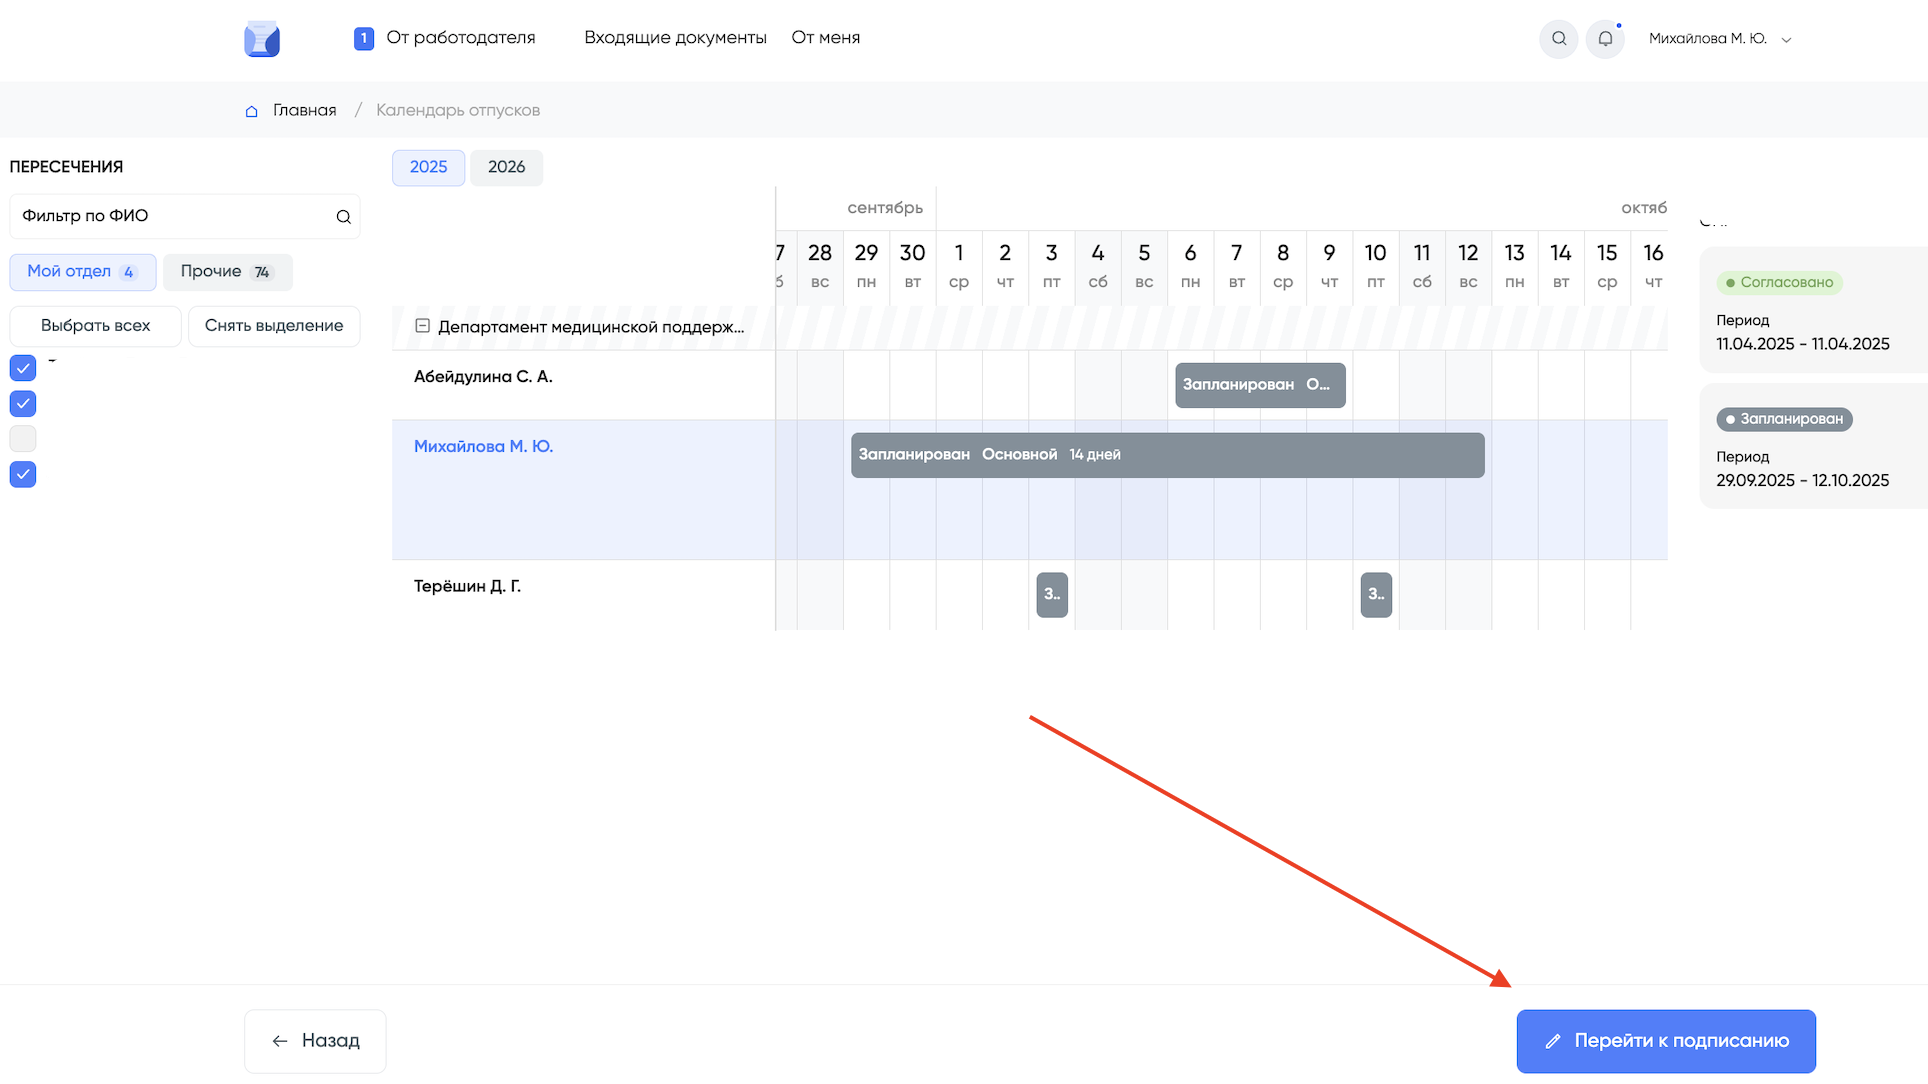Open Входящие документы menu
Viewport: 1928px width, 1084px height.
tap(675, 38)
